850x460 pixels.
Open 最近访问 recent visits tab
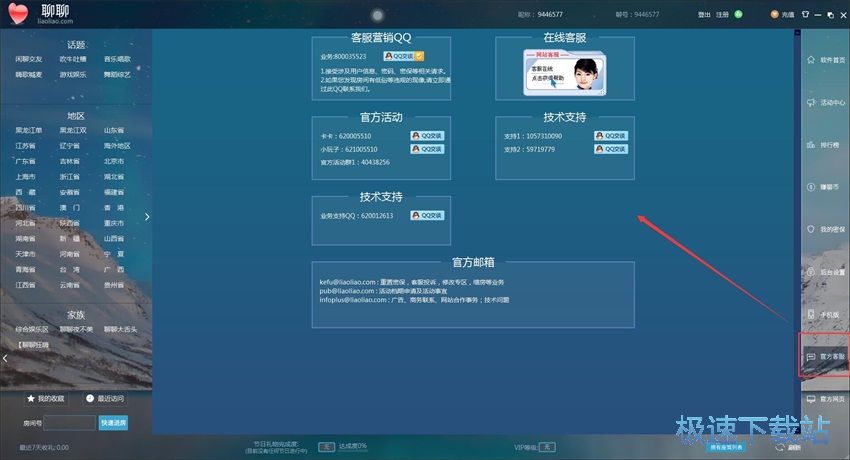(x=105, y=399)
